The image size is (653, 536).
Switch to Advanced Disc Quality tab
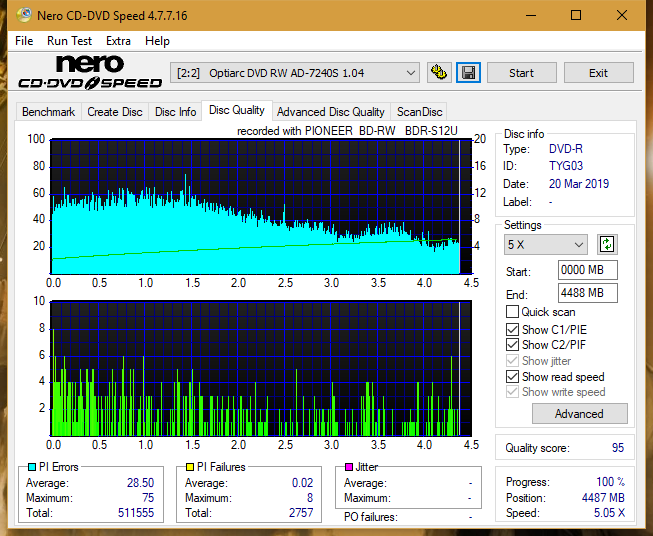click(x=331, y=112)
